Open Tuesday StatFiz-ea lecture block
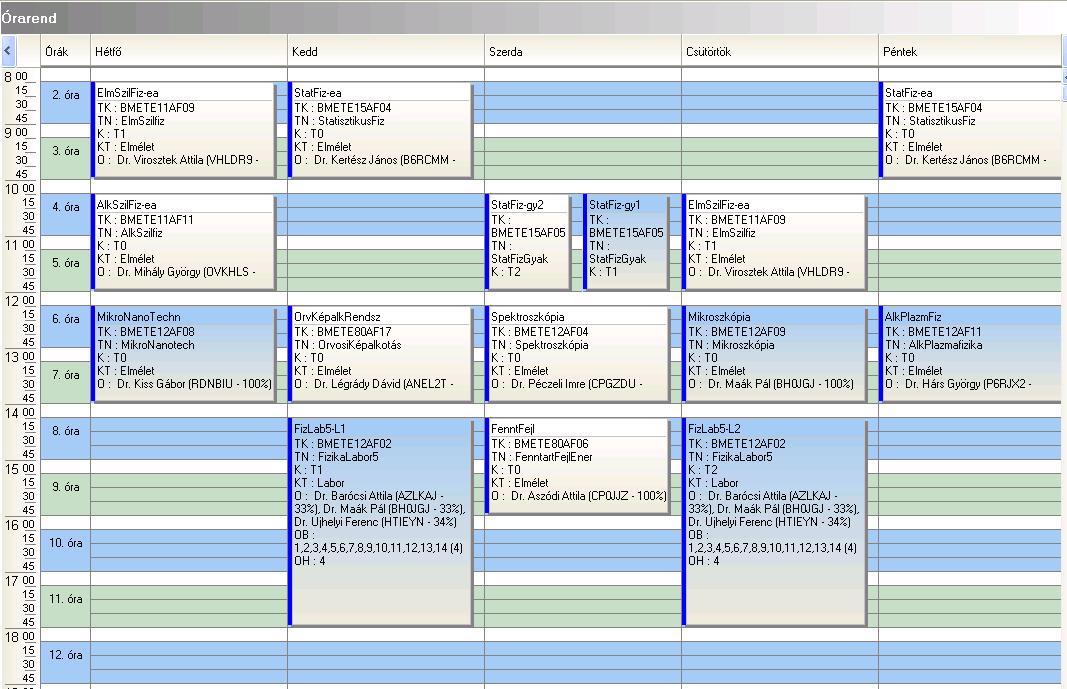1067x689 pixels. (380, 130)
